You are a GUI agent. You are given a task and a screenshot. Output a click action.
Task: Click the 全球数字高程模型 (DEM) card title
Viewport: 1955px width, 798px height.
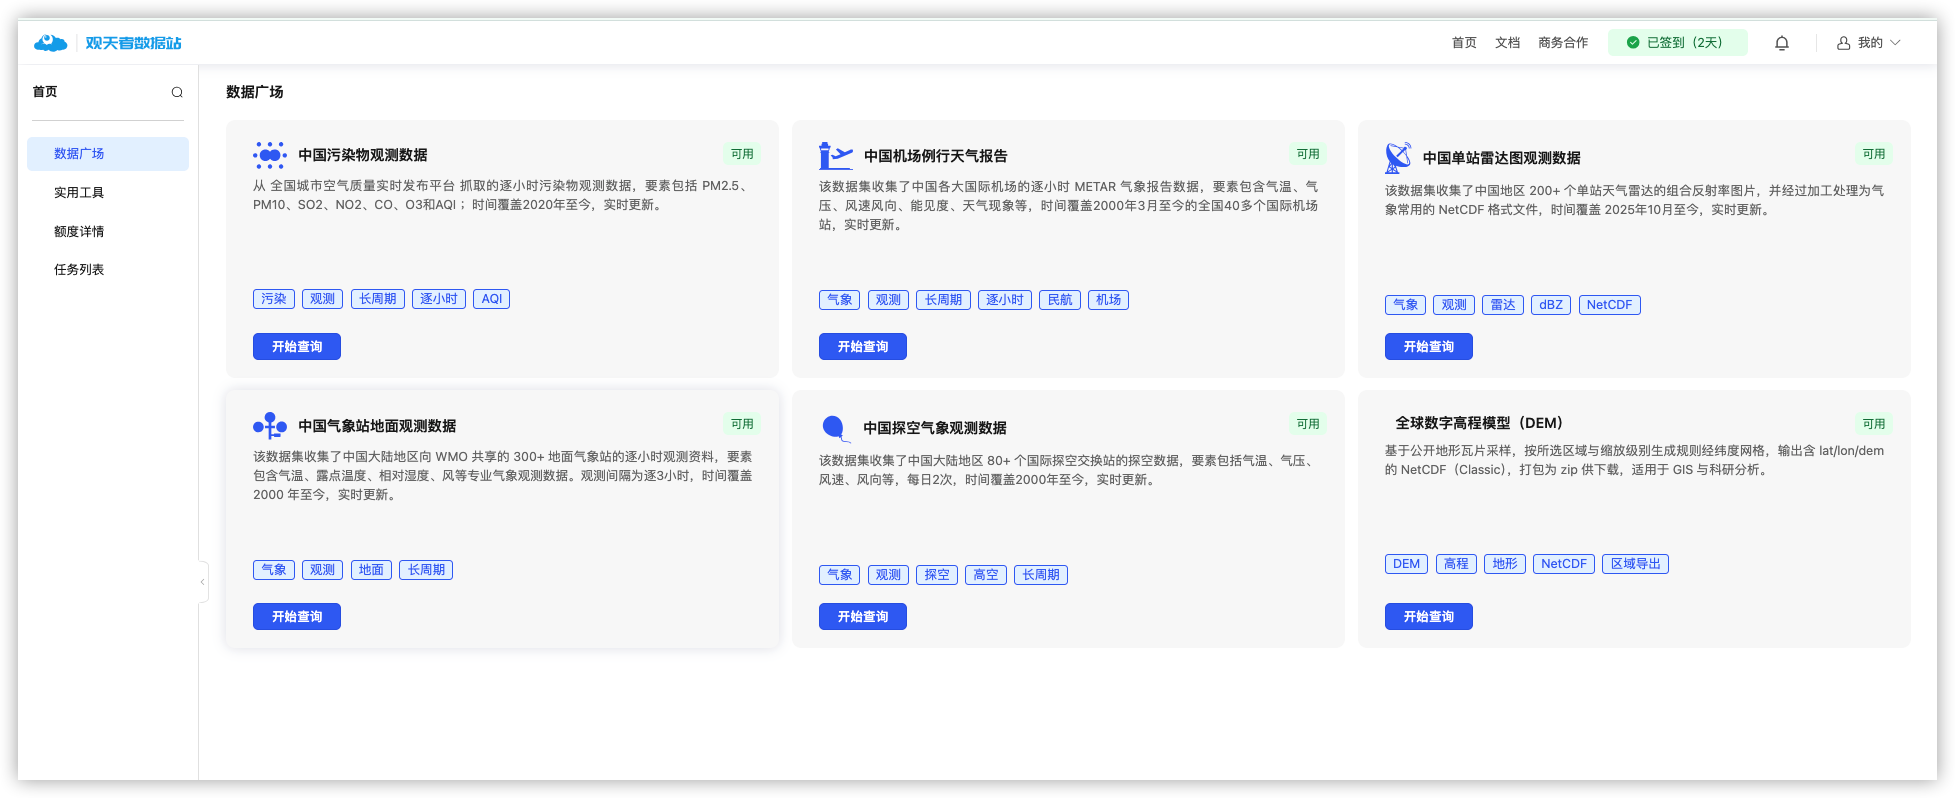point(1479,423)
